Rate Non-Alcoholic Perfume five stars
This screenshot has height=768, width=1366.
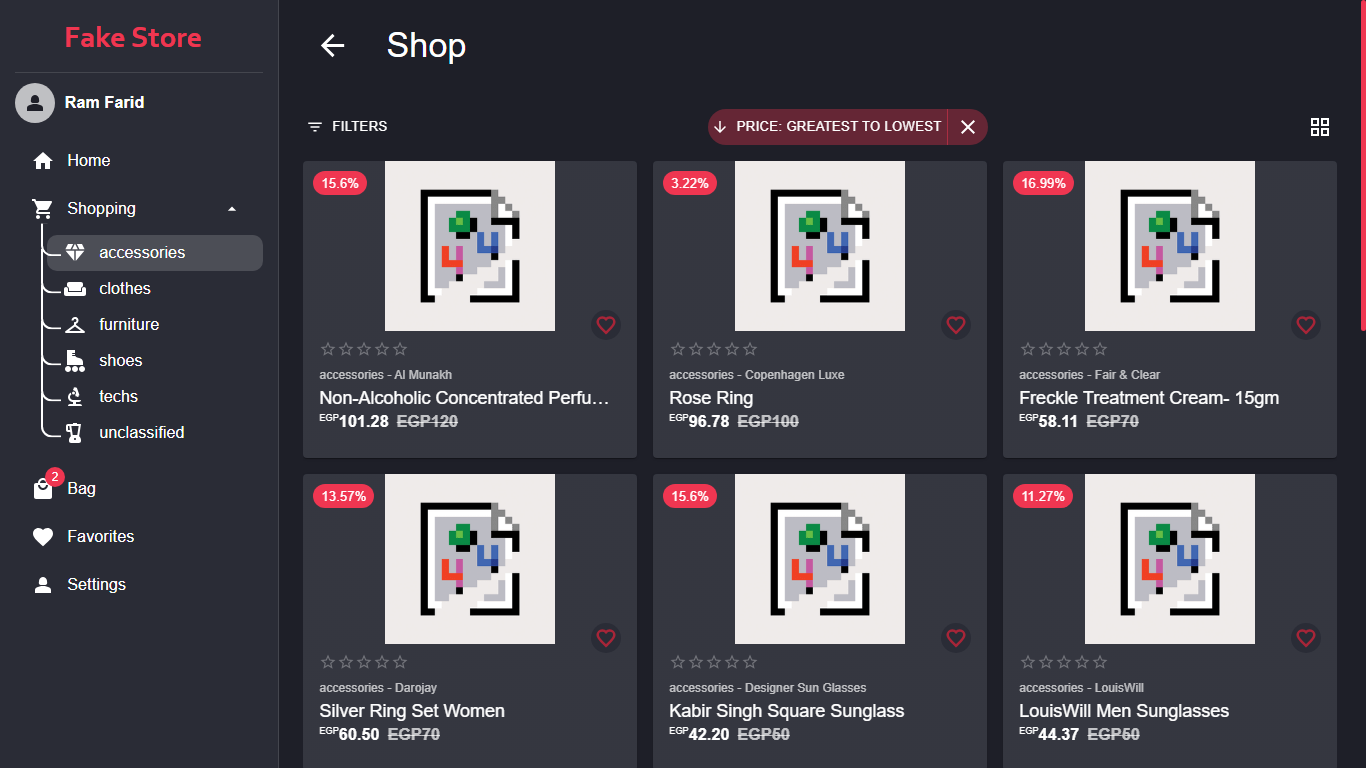[x=400, y=349]
